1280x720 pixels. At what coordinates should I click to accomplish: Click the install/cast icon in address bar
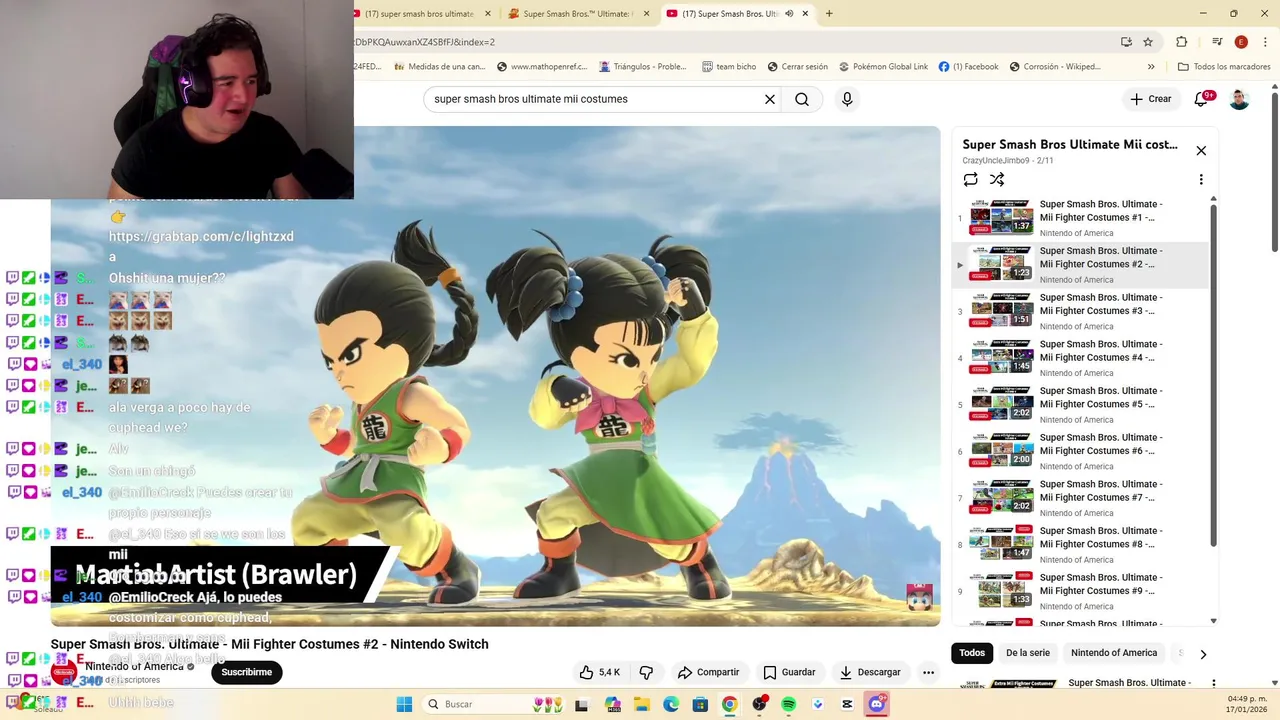(1126, 42)
